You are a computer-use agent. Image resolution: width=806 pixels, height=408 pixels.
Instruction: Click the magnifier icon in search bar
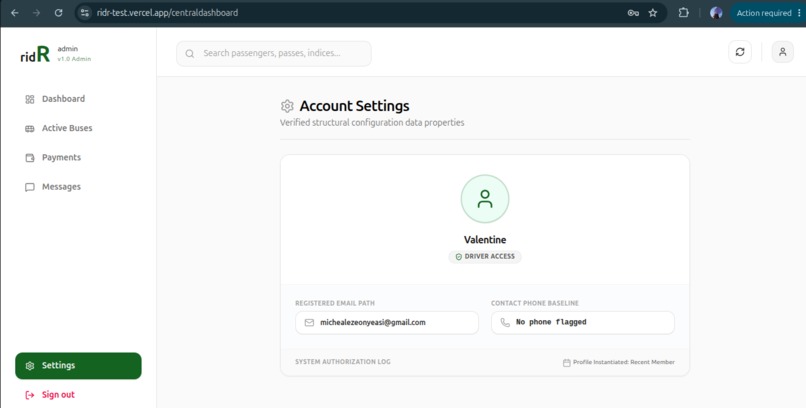pos(190,53)
